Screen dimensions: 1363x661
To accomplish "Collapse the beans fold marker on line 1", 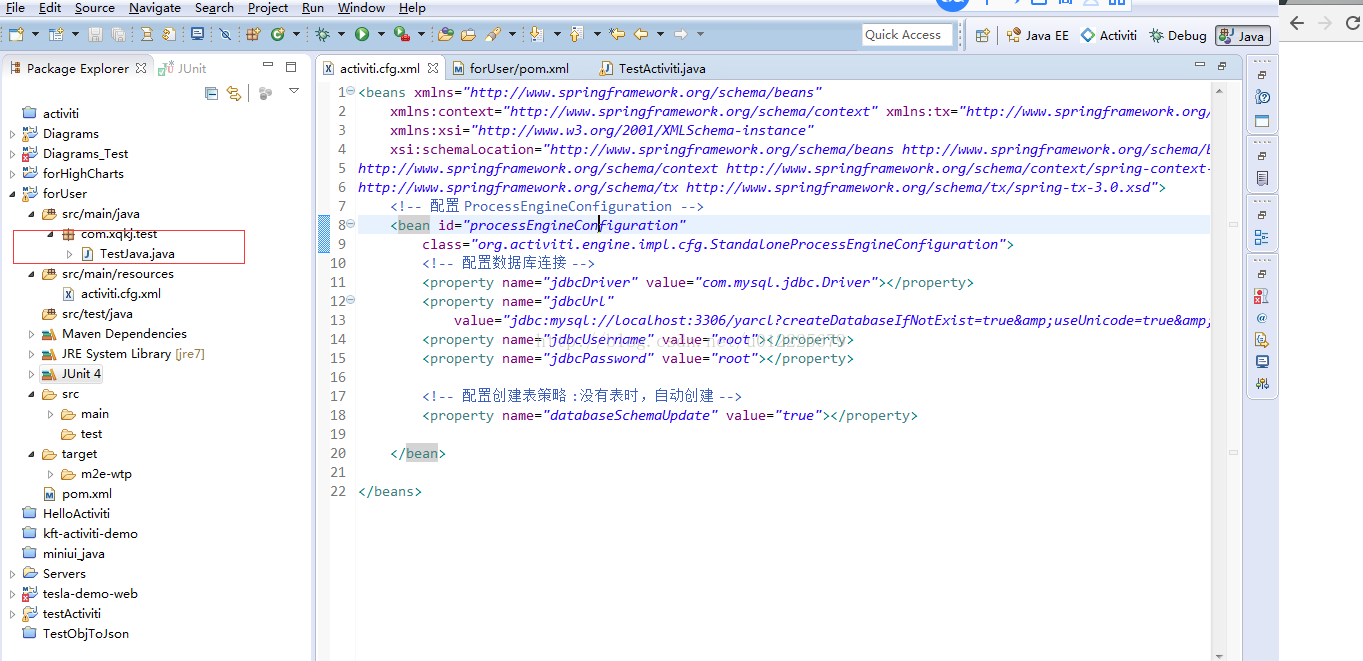I will [350, 92].
